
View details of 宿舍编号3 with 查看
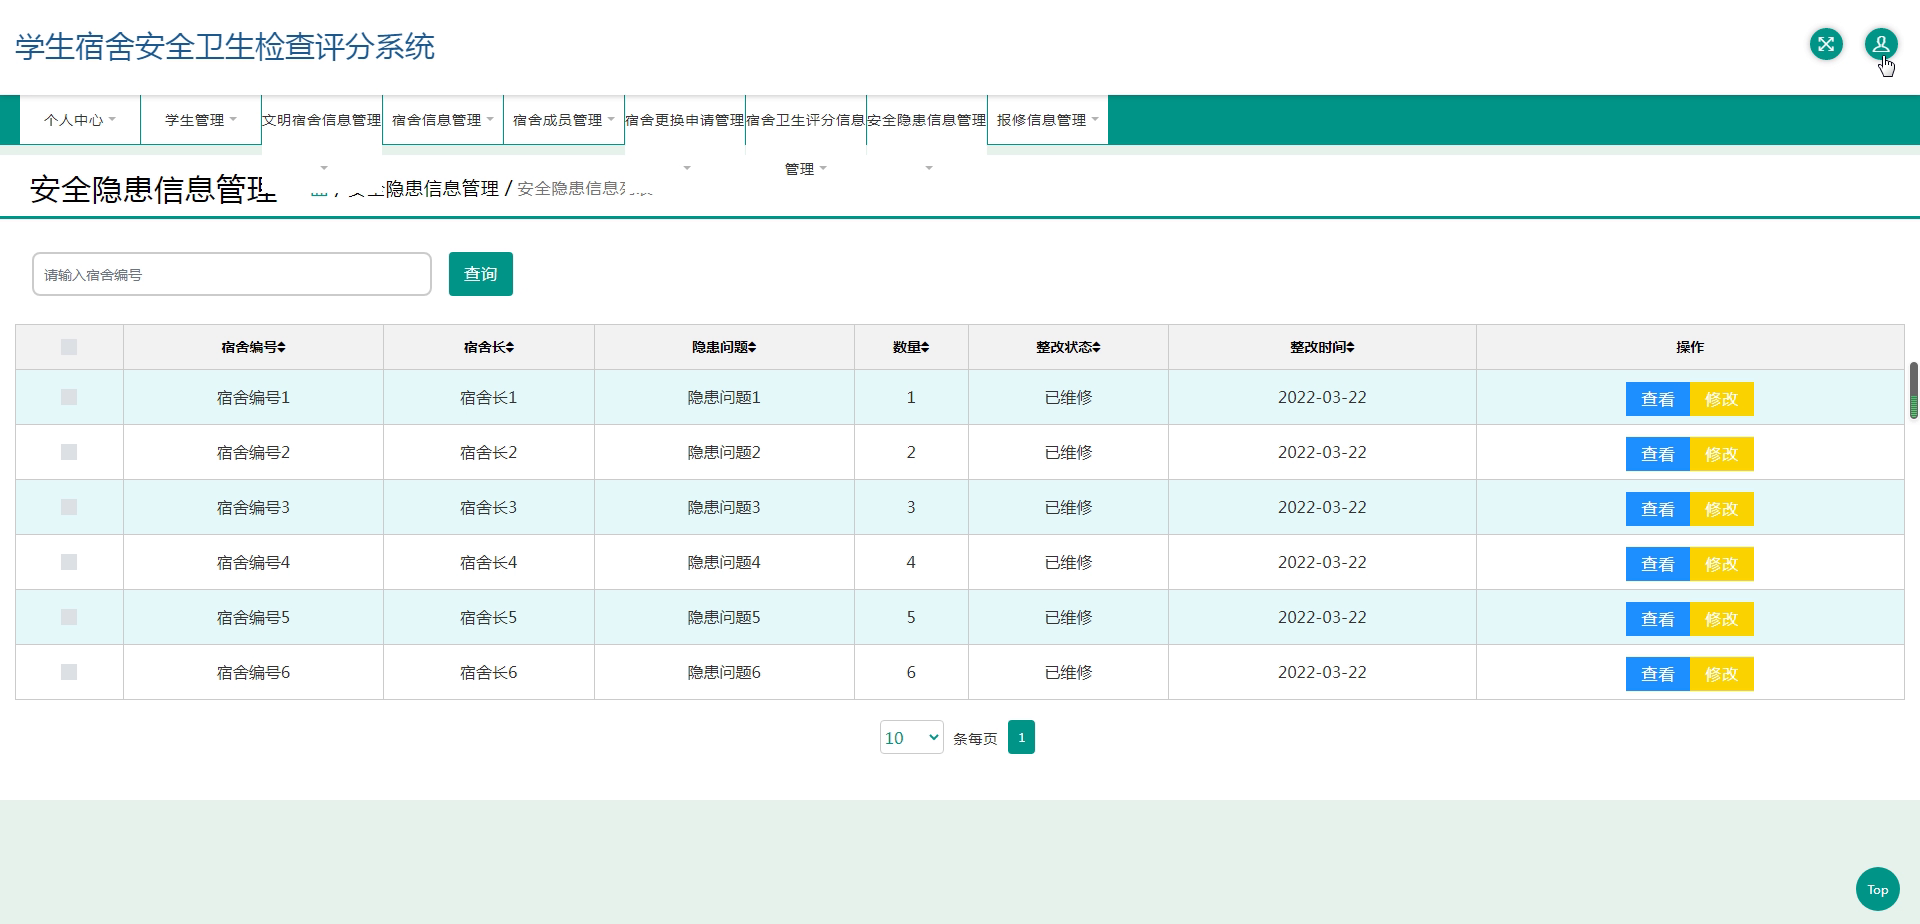(1657, 509)
